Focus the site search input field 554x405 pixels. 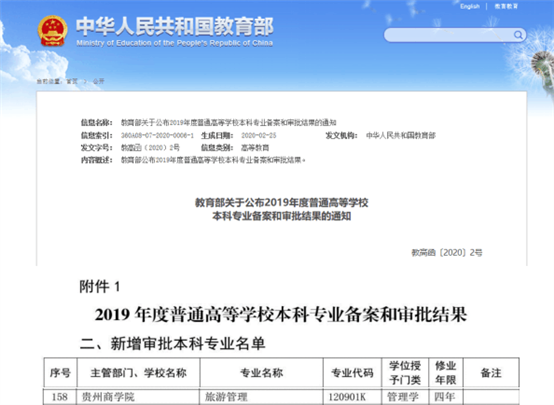point(455,35)
